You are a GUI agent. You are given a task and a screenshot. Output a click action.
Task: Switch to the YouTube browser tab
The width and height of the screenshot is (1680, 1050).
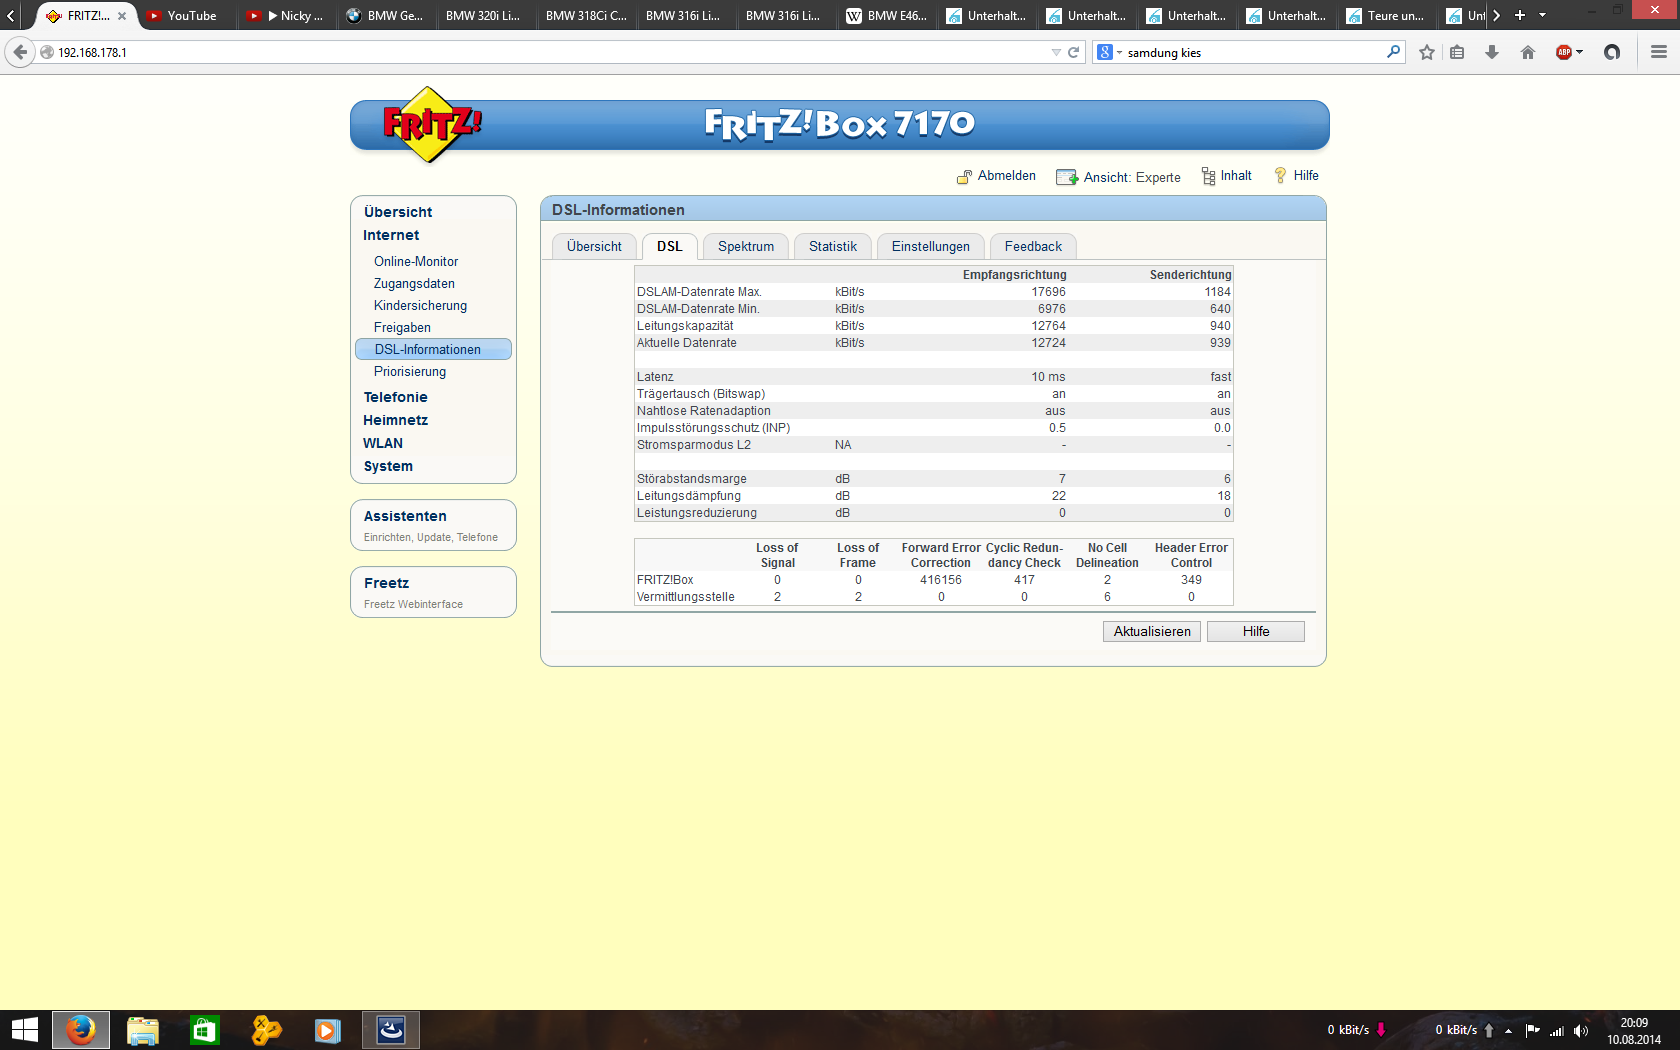click(188, 16)
